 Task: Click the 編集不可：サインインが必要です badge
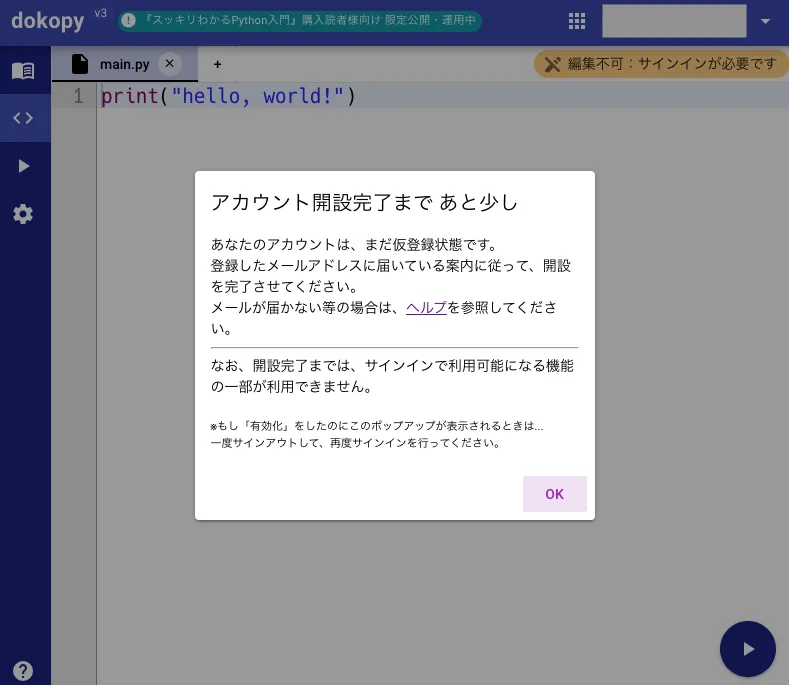(661, 64)
